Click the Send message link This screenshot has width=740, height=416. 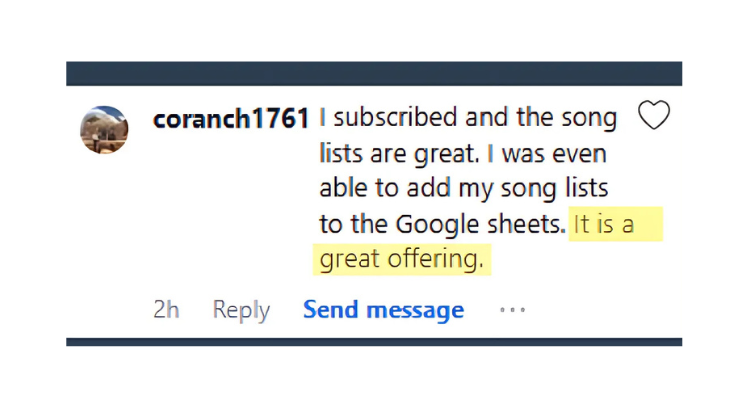coord(383,310)
